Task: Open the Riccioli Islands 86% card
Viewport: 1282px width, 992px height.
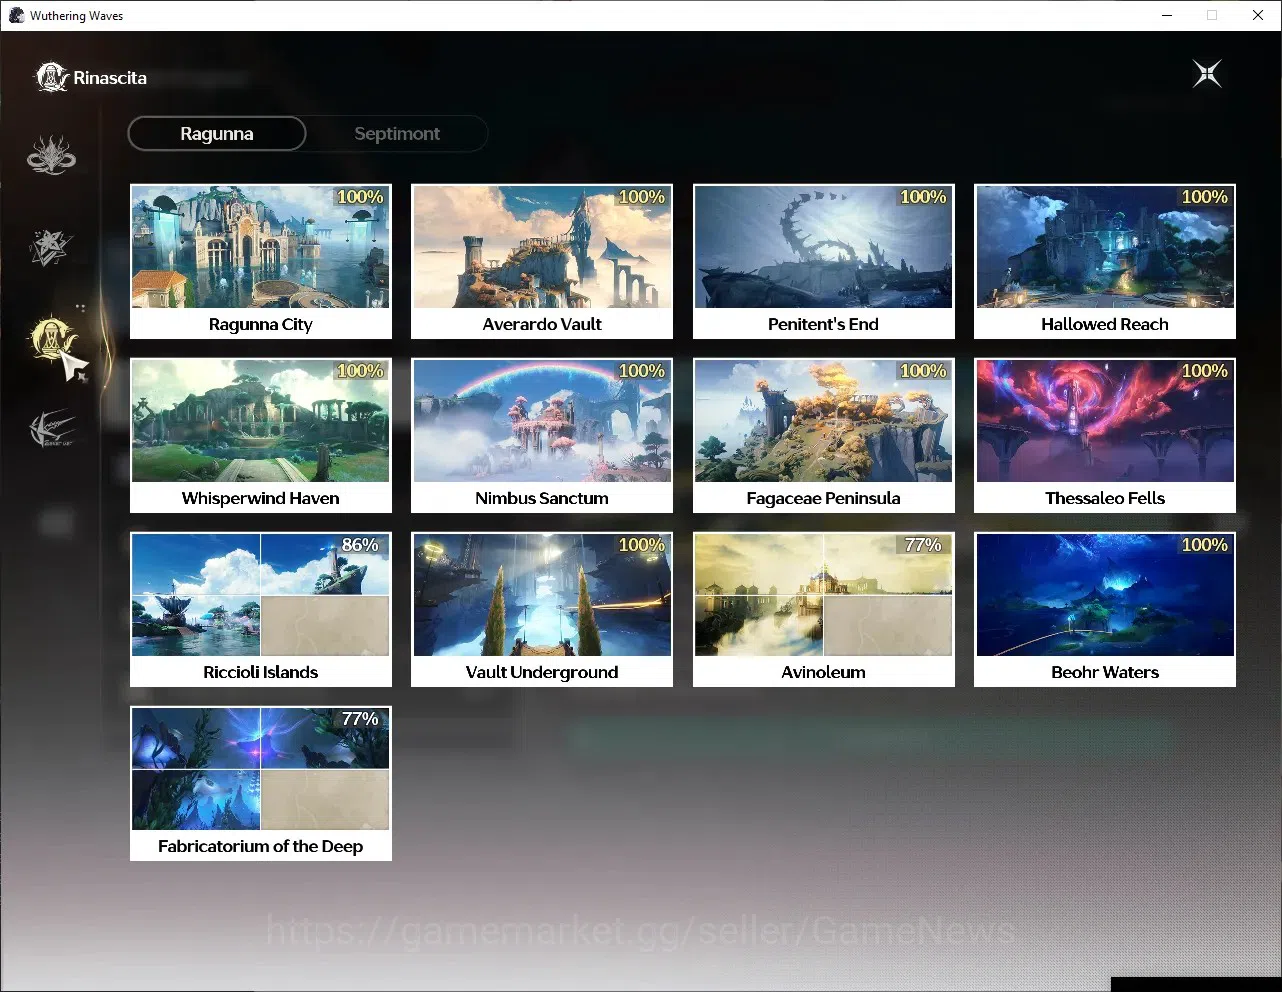Action: [261, 610]
